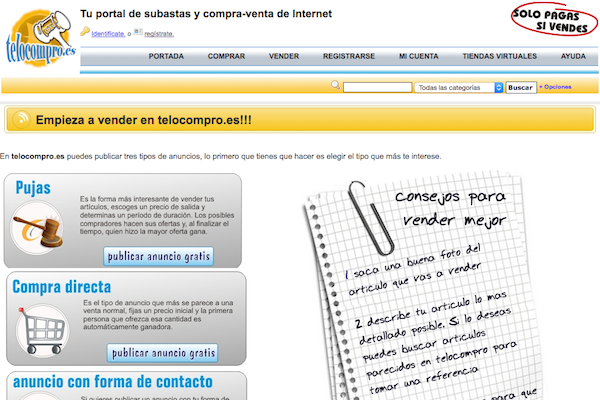The height and width of the screenshot is (400, 600).
Task: Click the gavel icon in Pujas card
Action: (x=38, y=229)
